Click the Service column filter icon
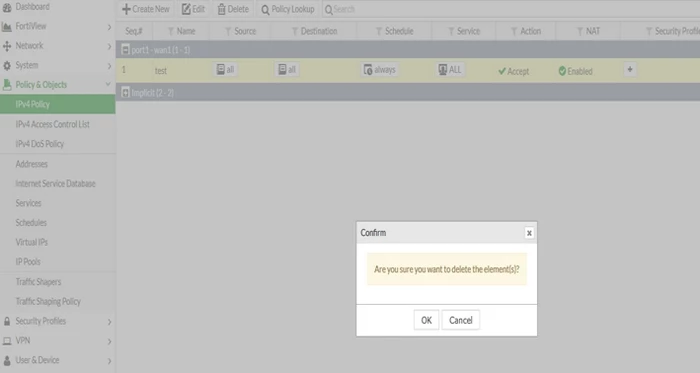The height and width of the screenshot is (373, 700). coord(451,31)
